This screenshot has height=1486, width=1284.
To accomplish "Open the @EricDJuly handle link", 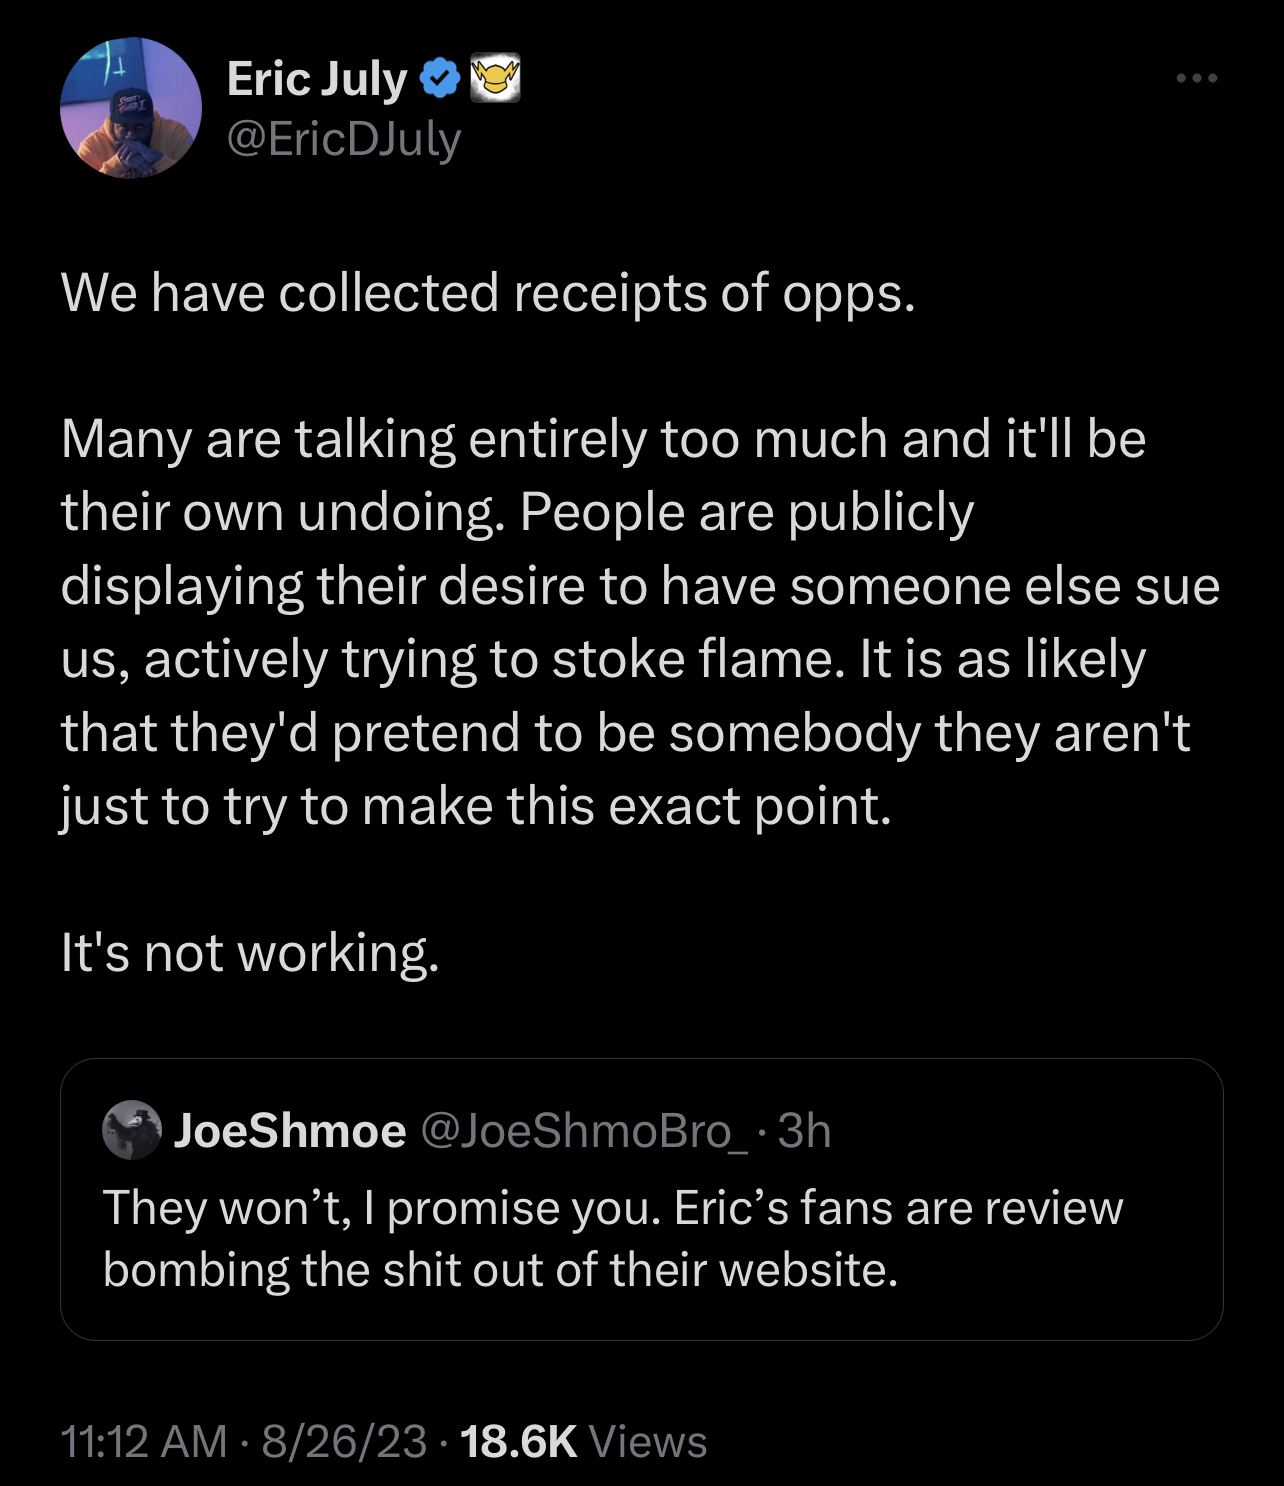I will 344,139.
